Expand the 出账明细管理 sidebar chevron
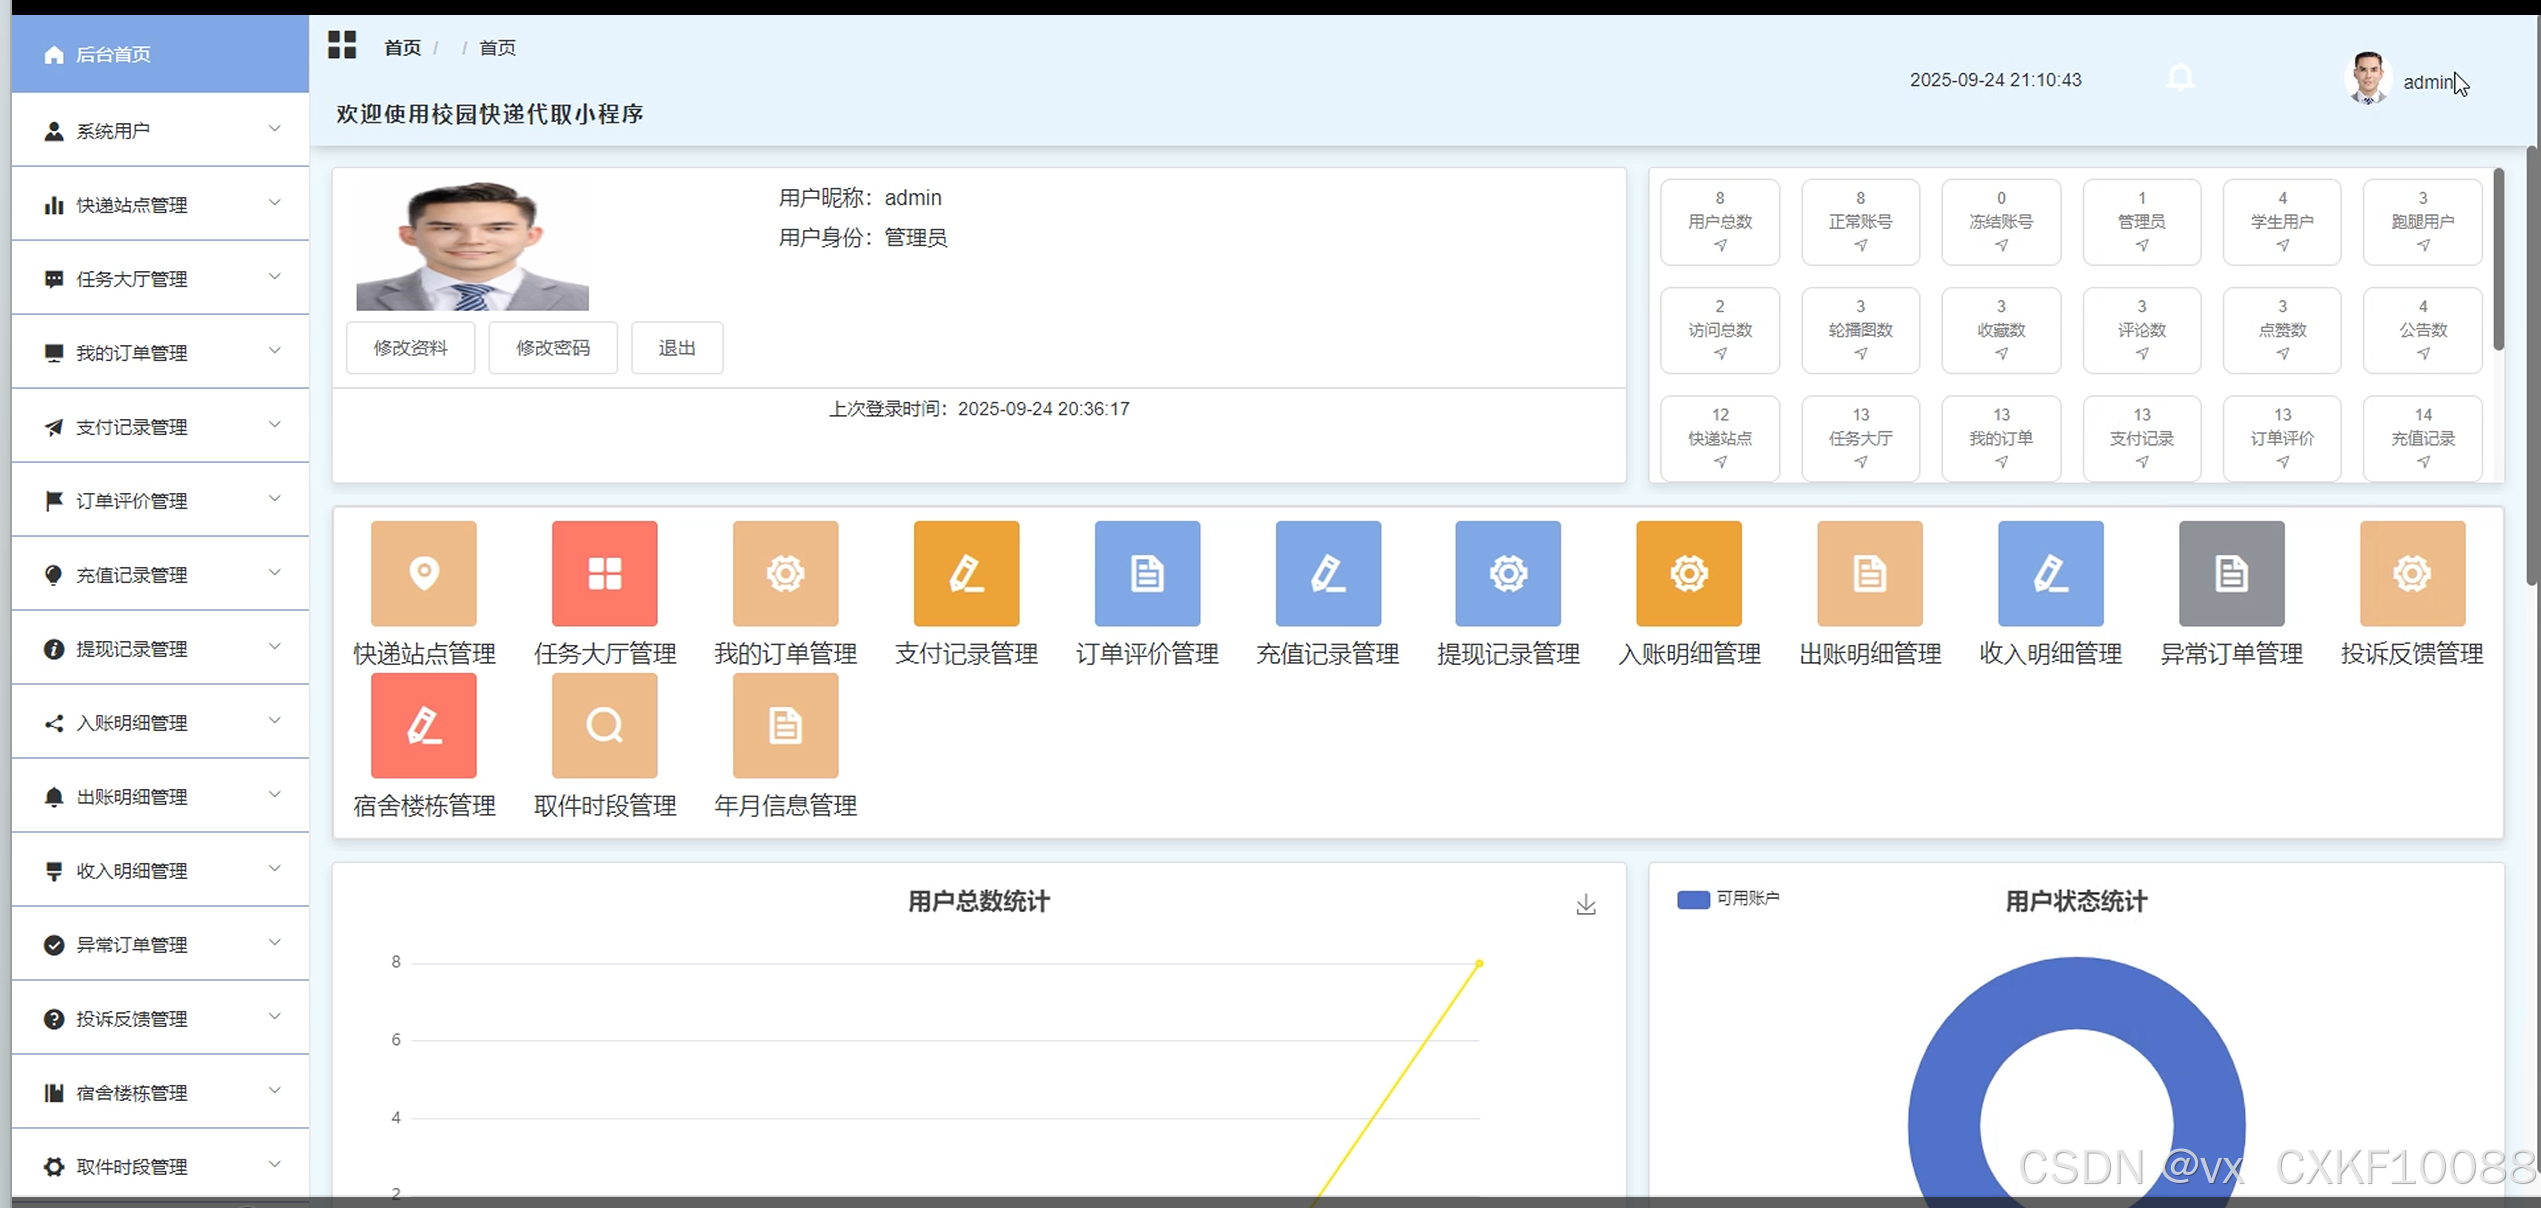 275,795
